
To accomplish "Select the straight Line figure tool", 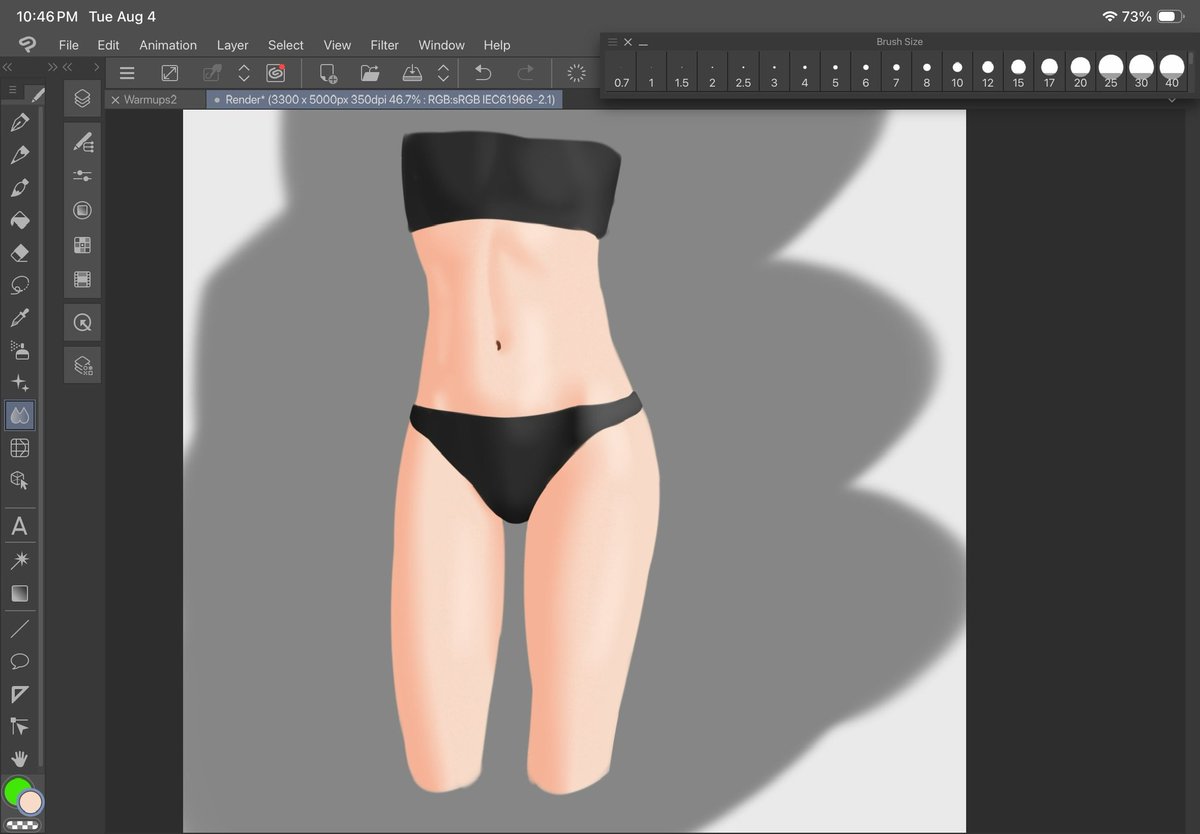I will [x=19, y=628].
